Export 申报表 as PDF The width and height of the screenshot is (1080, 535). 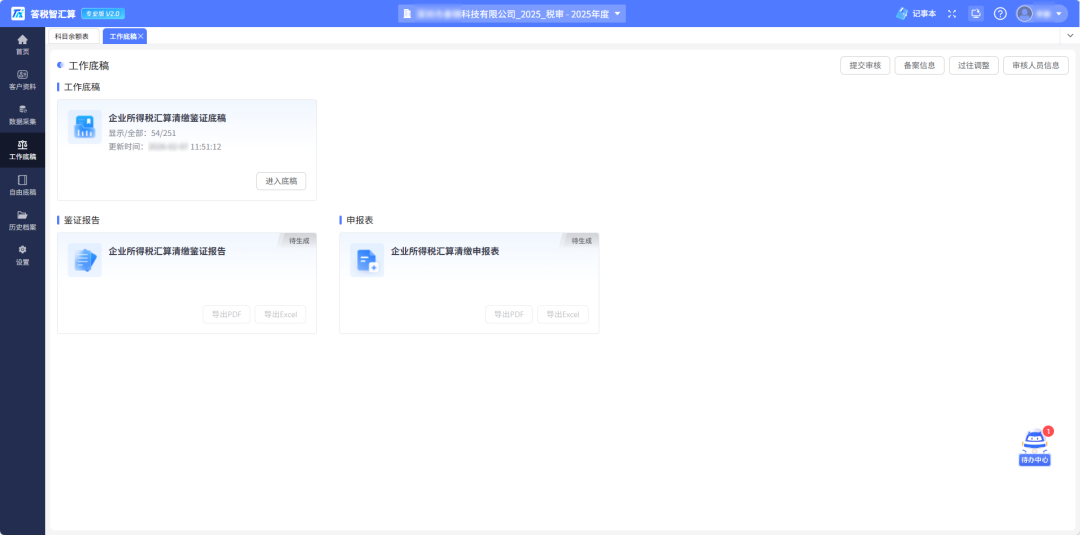pyautogui.click(x=509, y=315)
